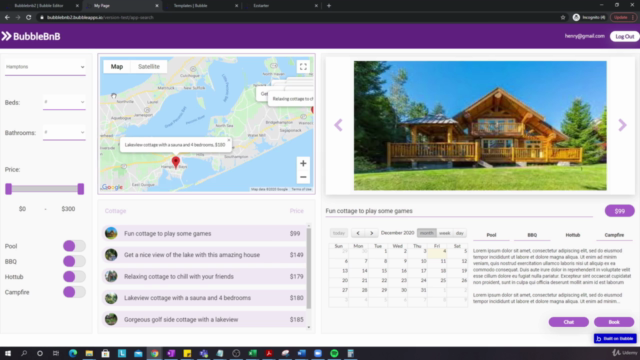Image resolution: width=640 pixels, height=360 pixels.
Task: Click maximum price slider handle
Action: [81, 189]
